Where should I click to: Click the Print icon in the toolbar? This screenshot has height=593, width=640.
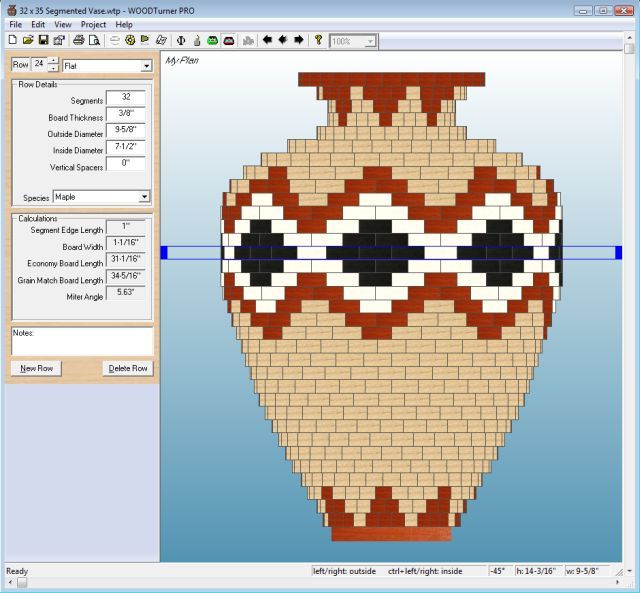pyautogui.click(x=79, y=41)
